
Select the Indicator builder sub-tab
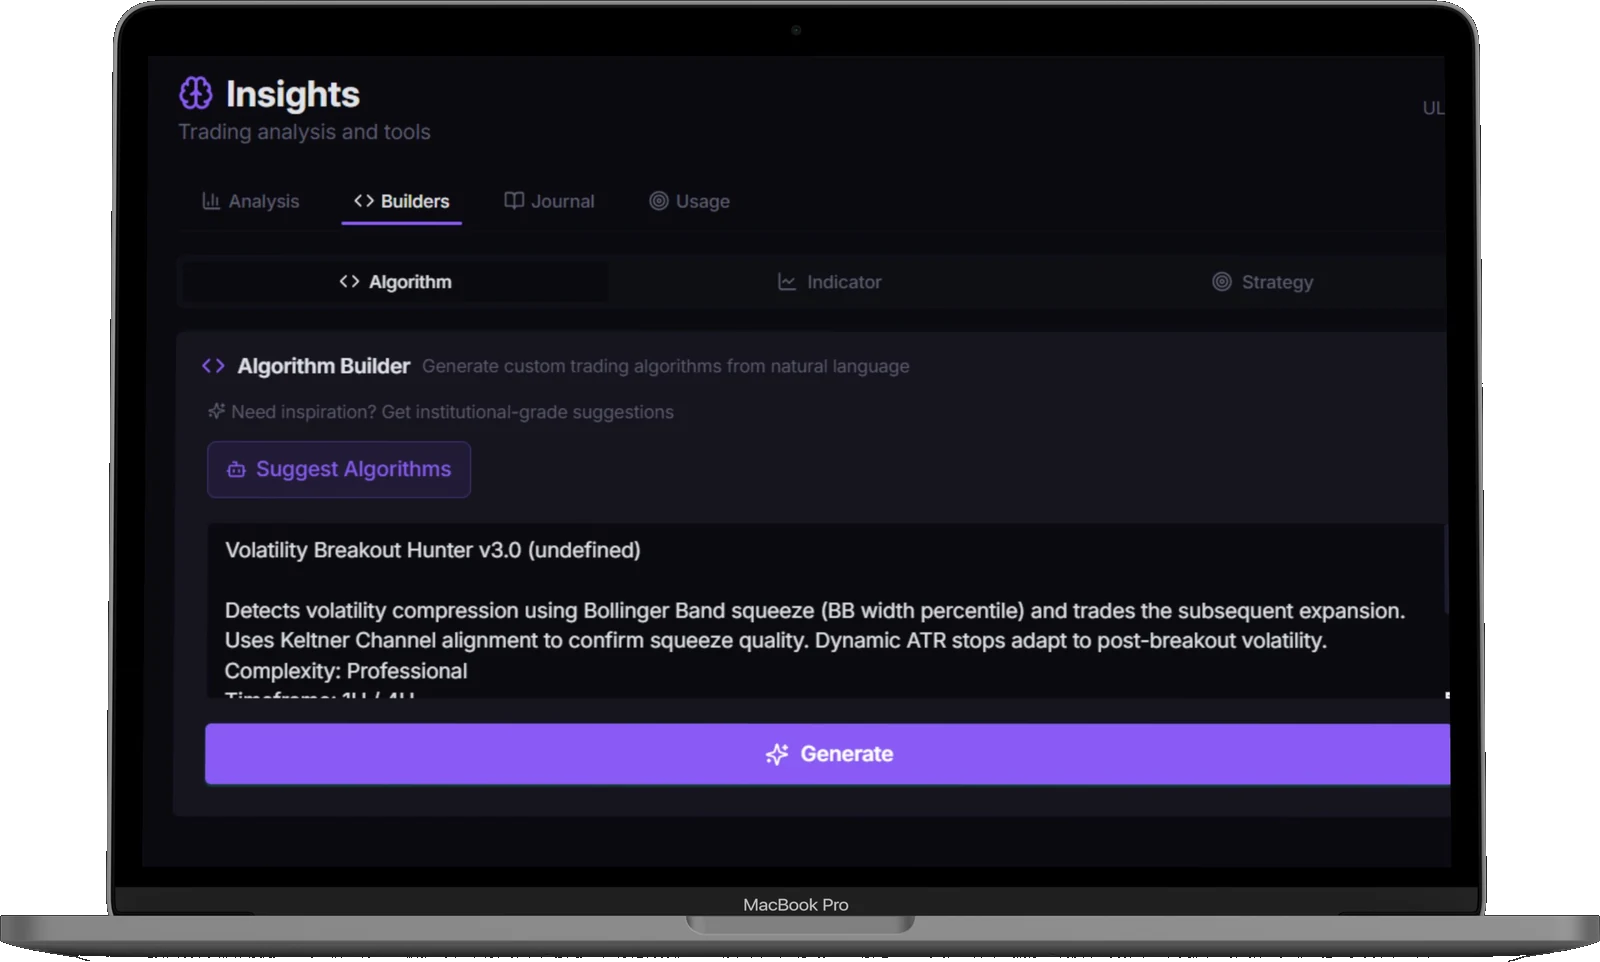coord(830,282)
